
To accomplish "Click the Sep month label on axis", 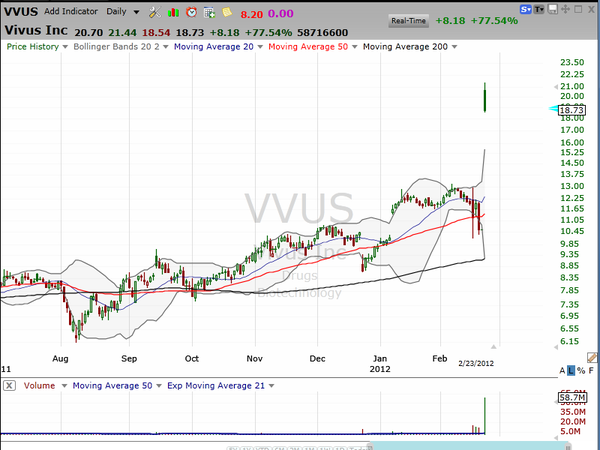I will pyautogui.click(x=129, y=359).
